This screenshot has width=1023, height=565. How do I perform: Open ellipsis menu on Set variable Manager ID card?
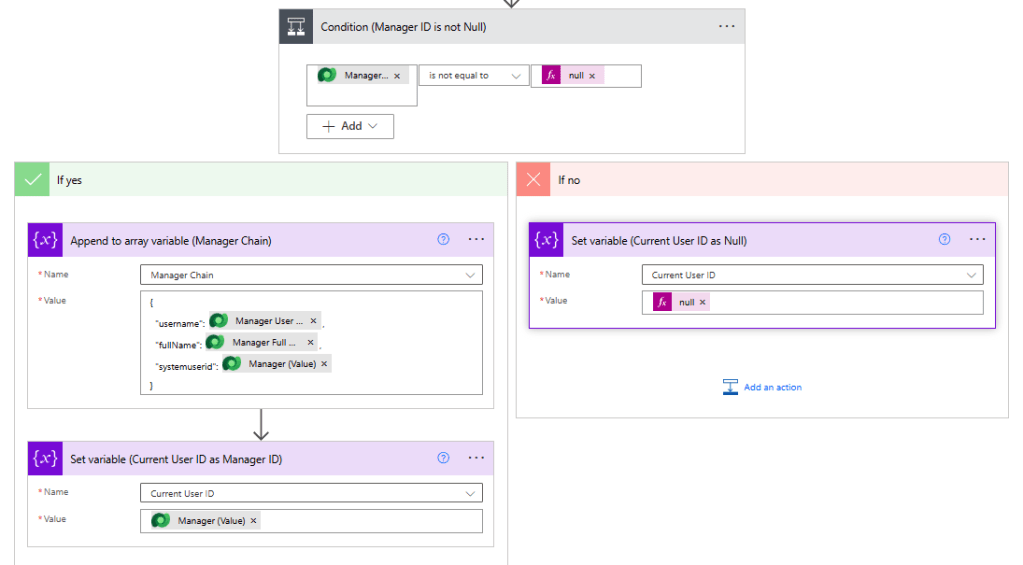tap(476, 458)
